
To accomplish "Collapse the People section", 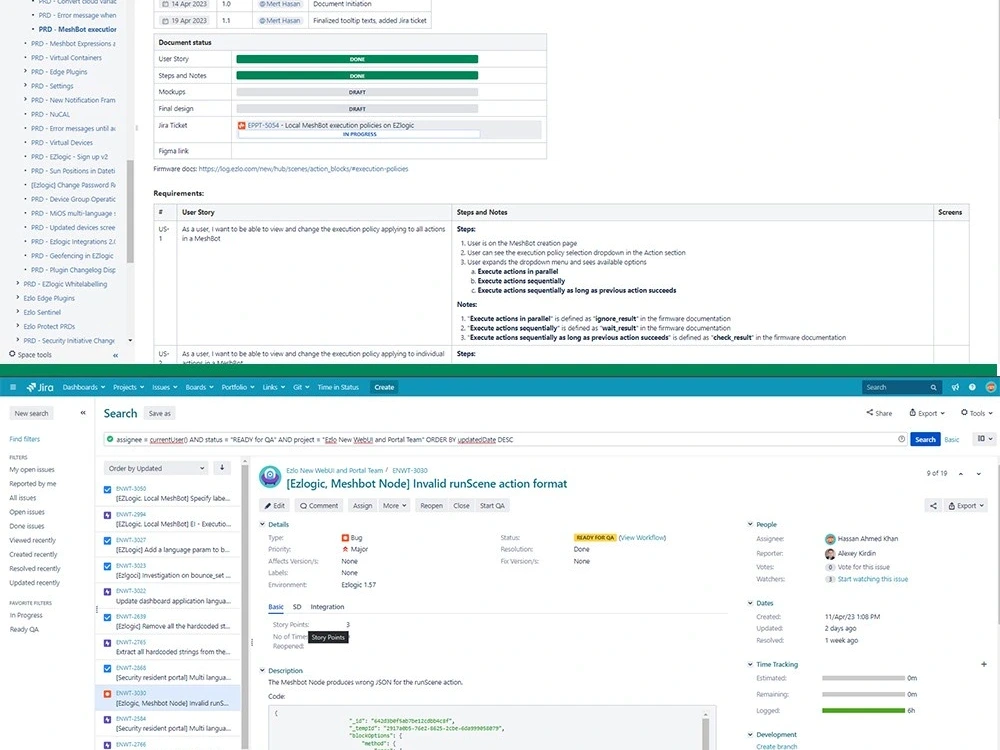I will [750, 524].
